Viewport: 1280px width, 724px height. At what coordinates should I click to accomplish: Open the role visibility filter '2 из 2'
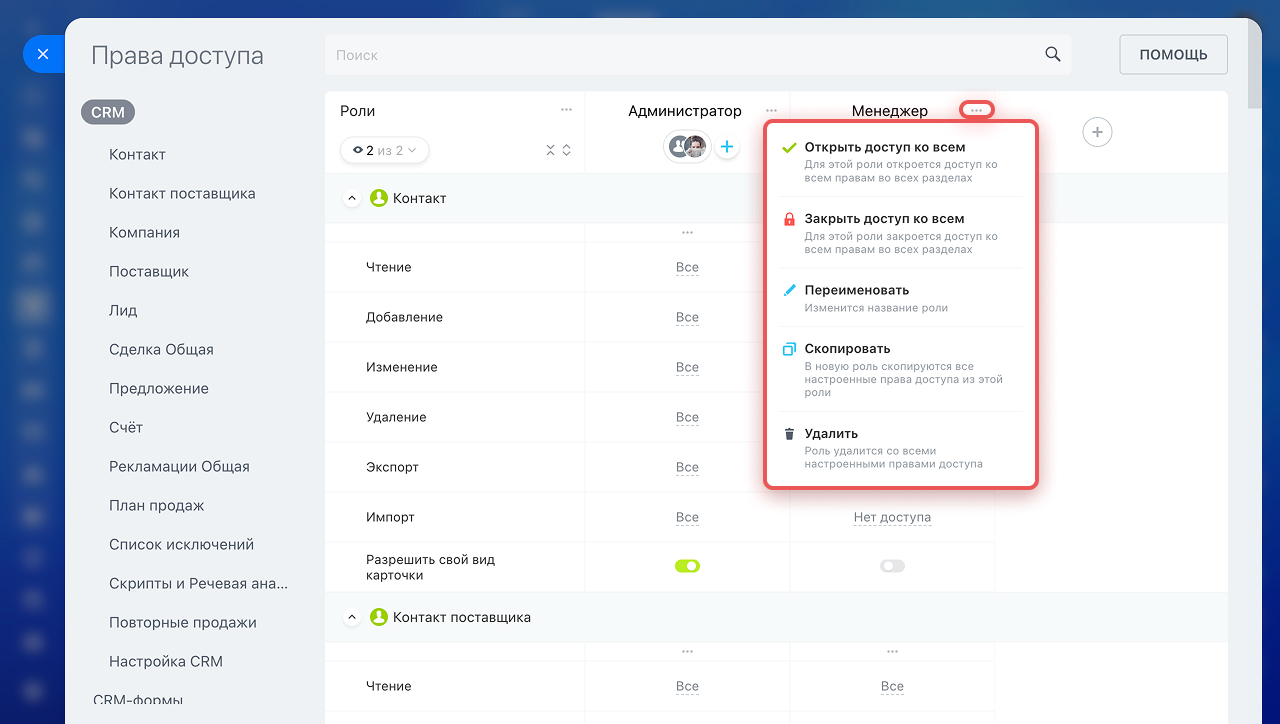click(x=384, y=150)
